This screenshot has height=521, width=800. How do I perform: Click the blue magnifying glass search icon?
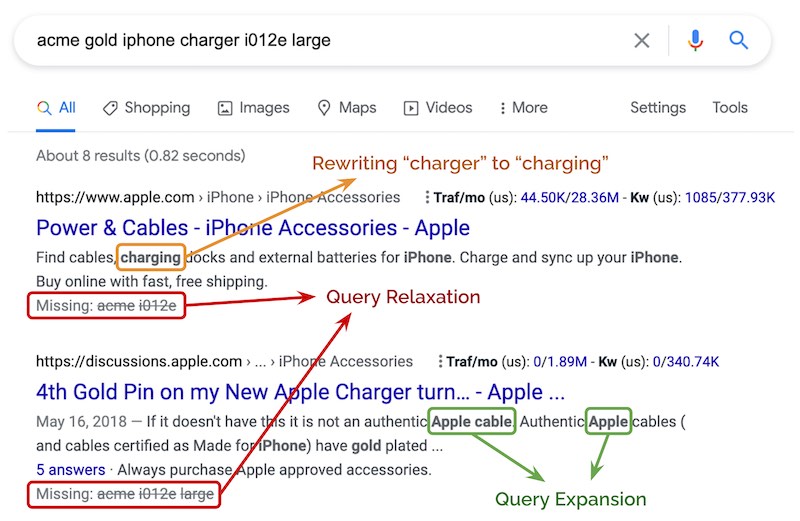pos(739,41)
